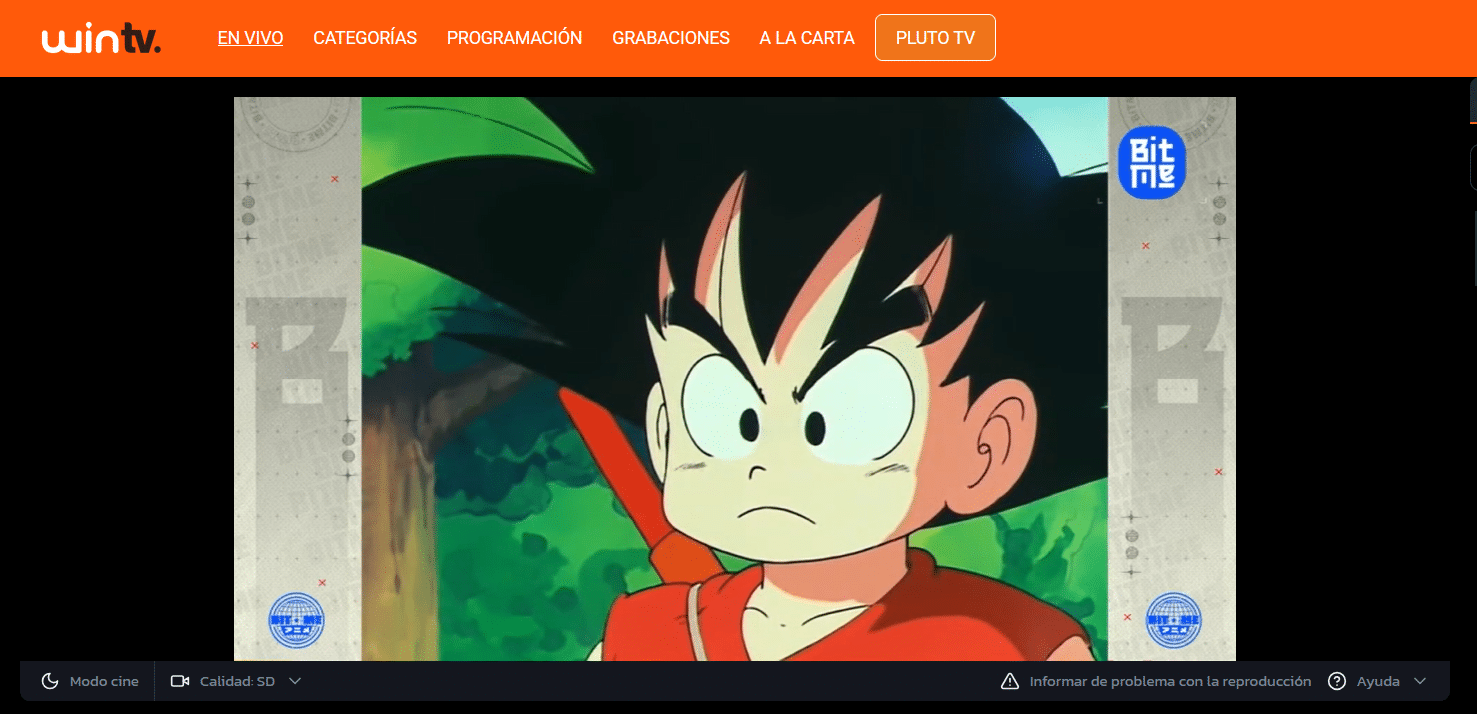Select A LA CARTA menu item
The height and width of the screenshot is (714, 1477).
807,38
